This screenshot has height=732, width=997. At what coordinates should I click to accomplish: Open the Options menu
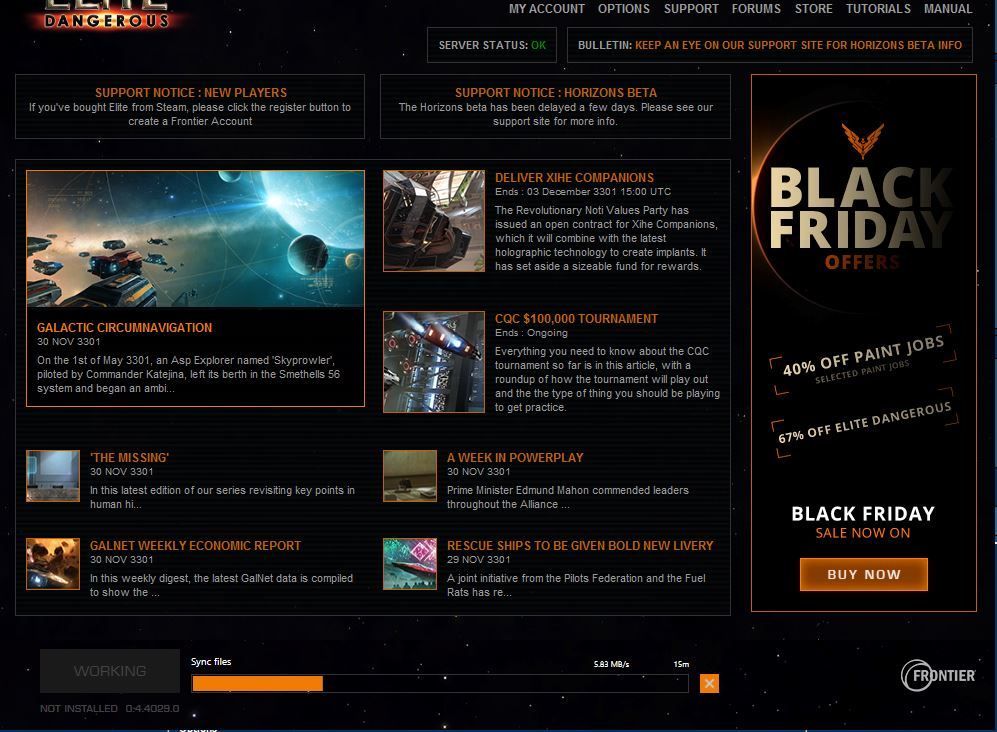[x=624, y=9]
